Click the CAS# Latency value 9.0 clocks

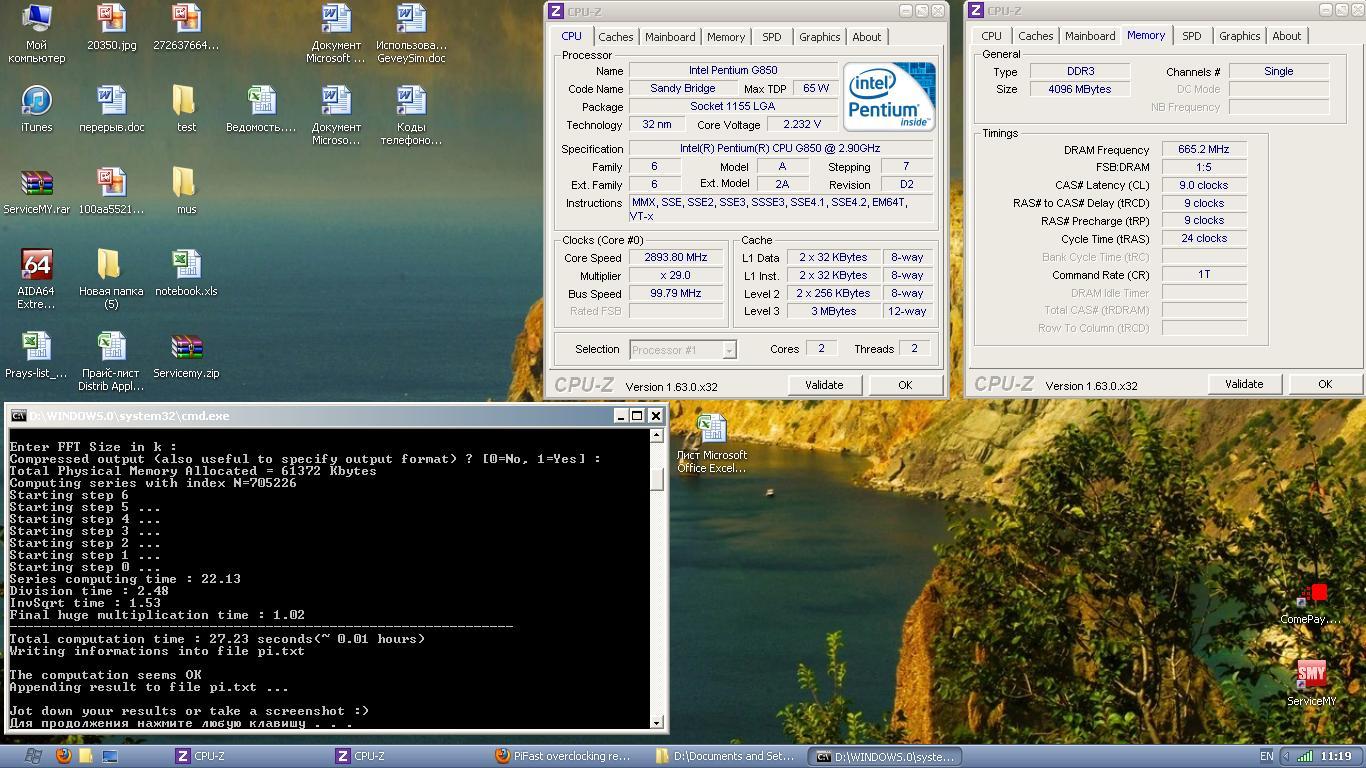point(1204,185)
